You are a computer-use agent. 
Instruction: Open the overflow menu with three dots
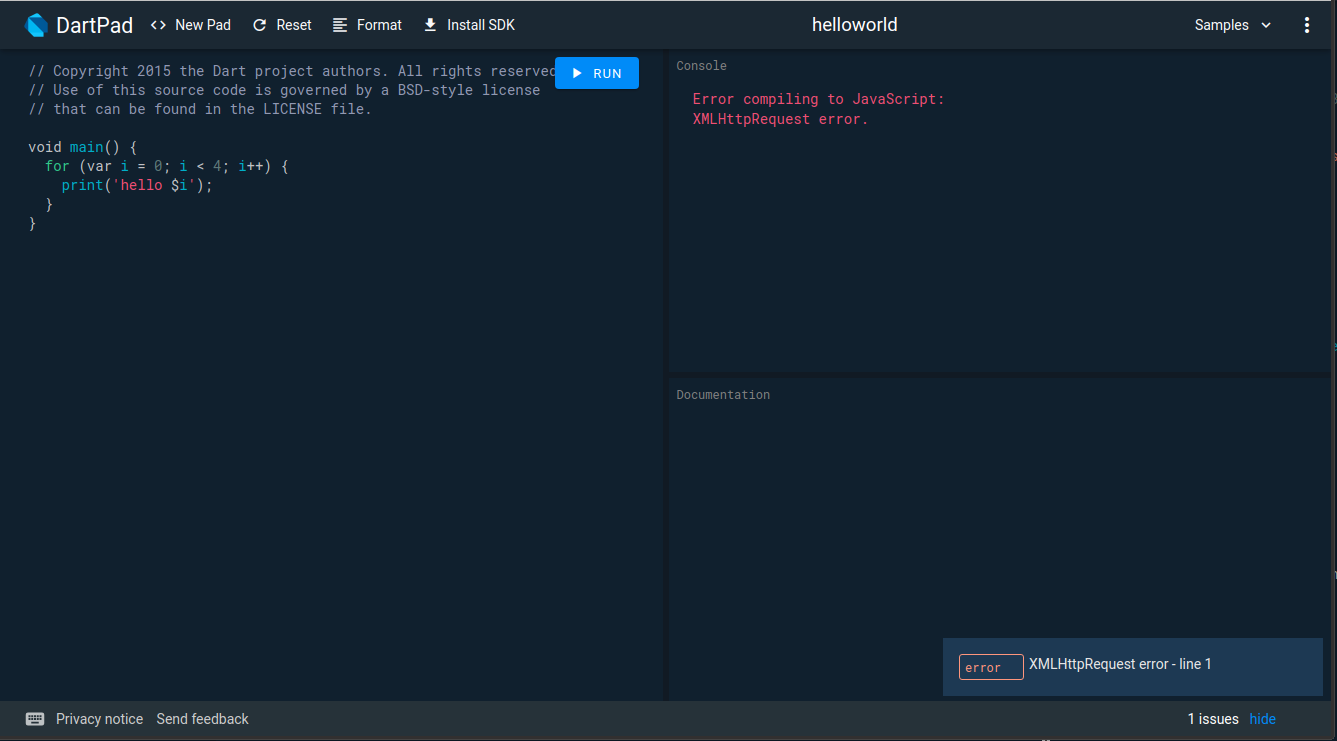(1307, 24)
